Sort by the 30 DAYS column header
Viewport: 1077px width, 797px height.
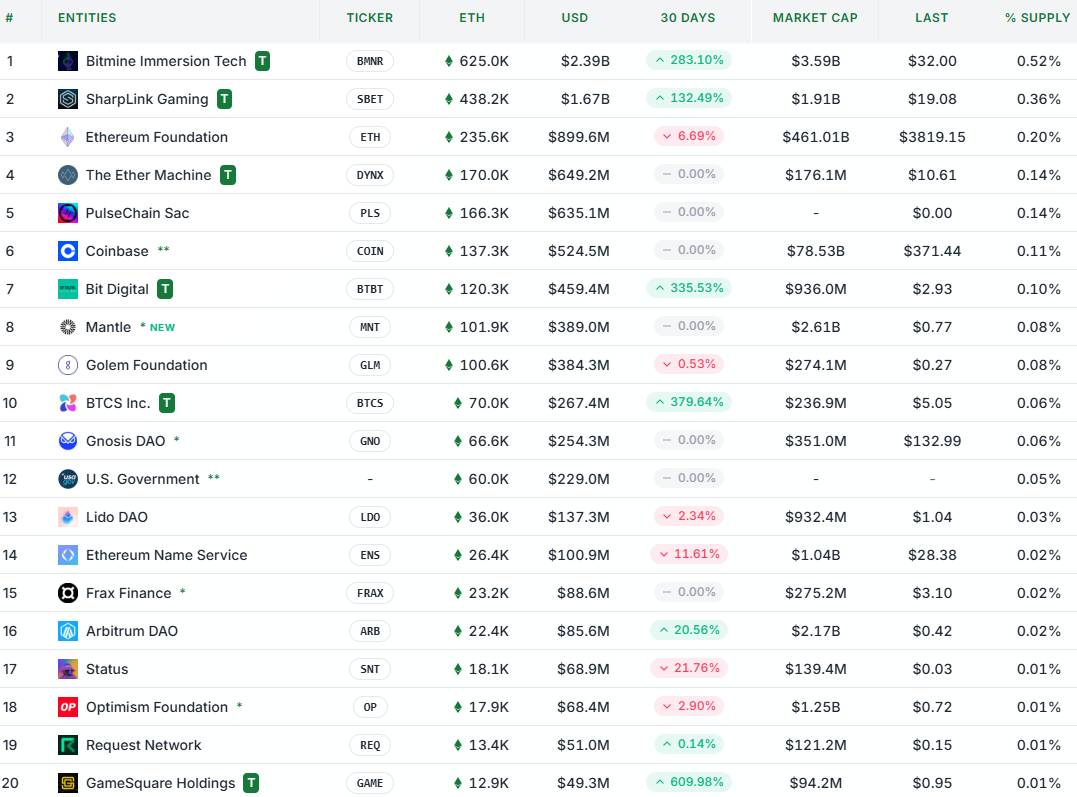pyautogui.click(x=688, y=18)
